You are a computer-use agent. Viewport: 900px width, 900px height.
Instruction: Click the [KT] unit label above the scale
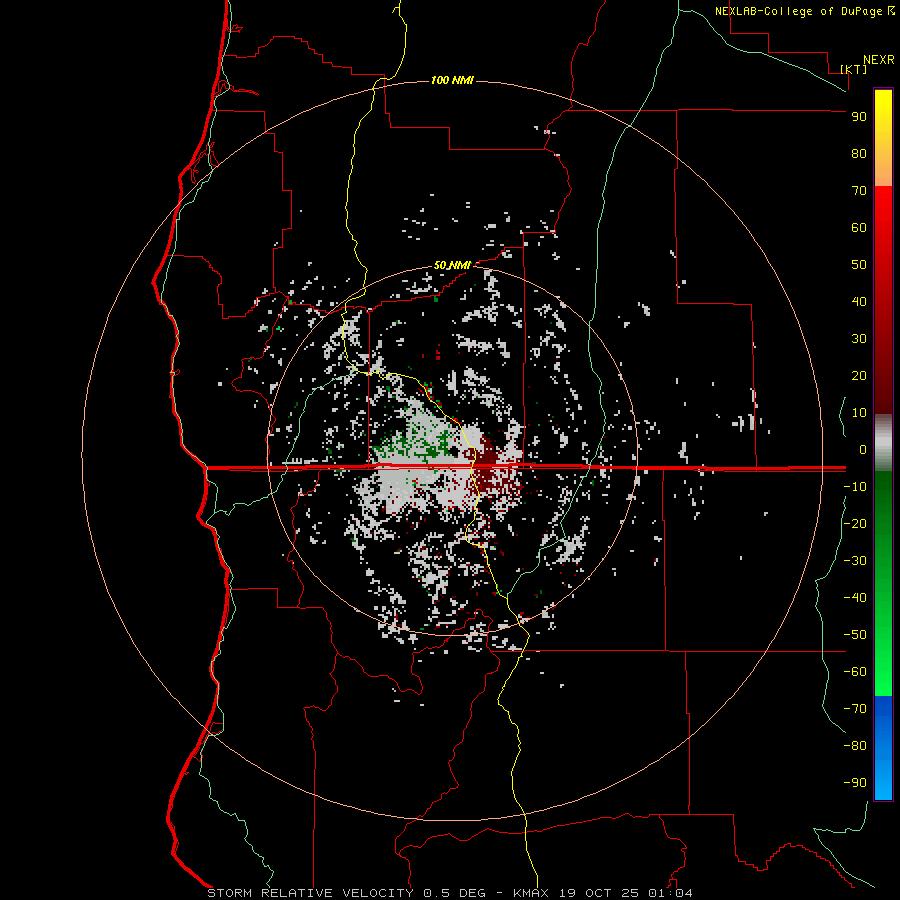tap(854, 69)
